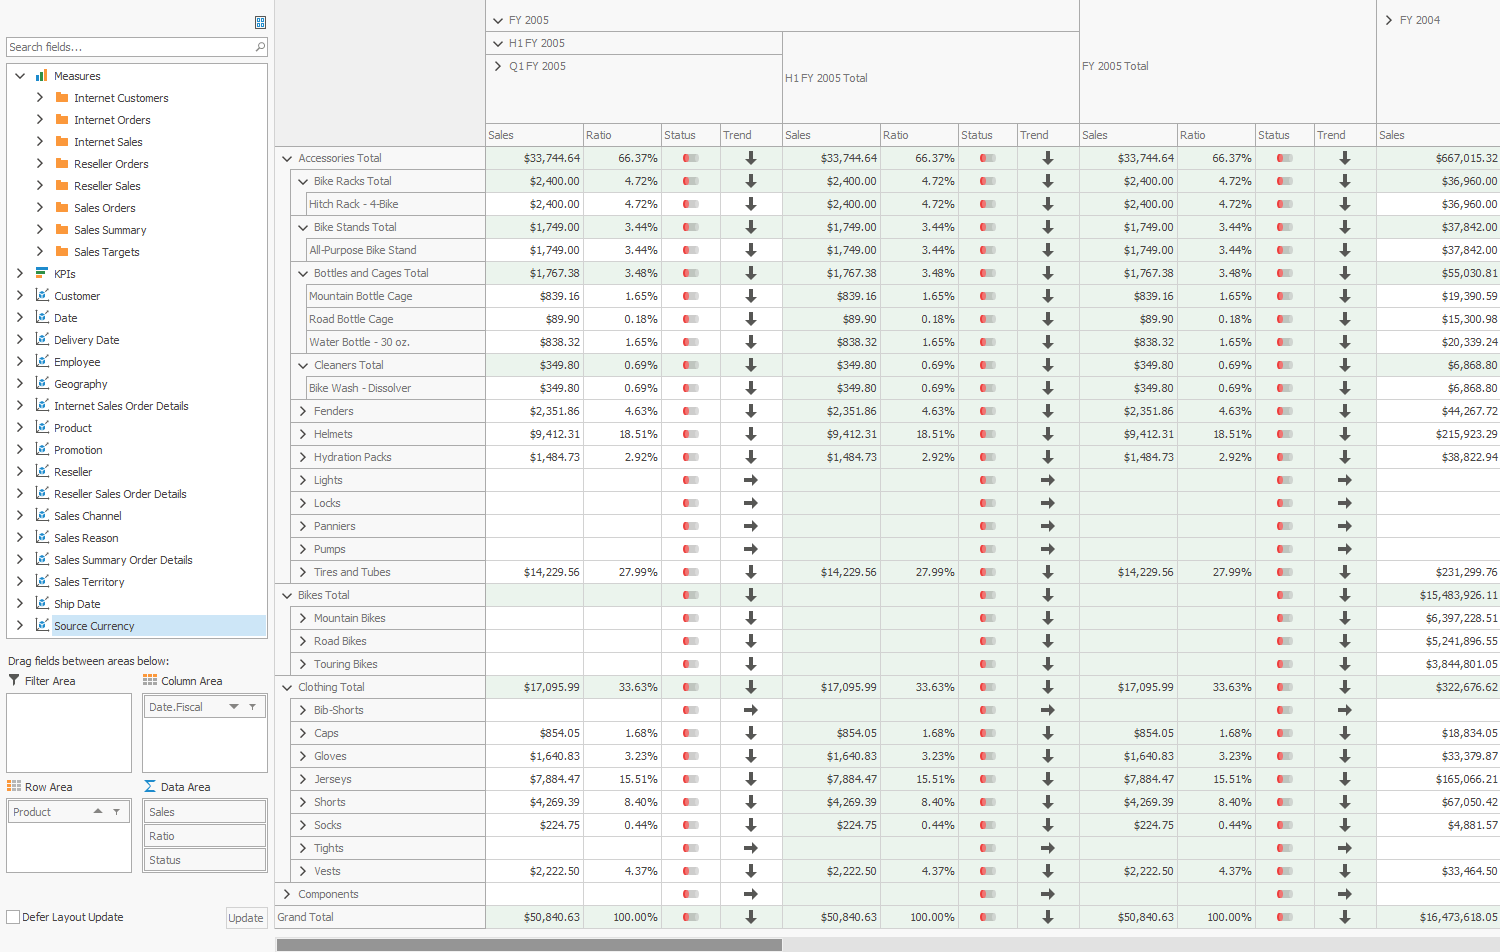This screenshot has height=952, width=1500.
Task: Click the search magnifier icon in fields box
Action: (x=260, y=47)
